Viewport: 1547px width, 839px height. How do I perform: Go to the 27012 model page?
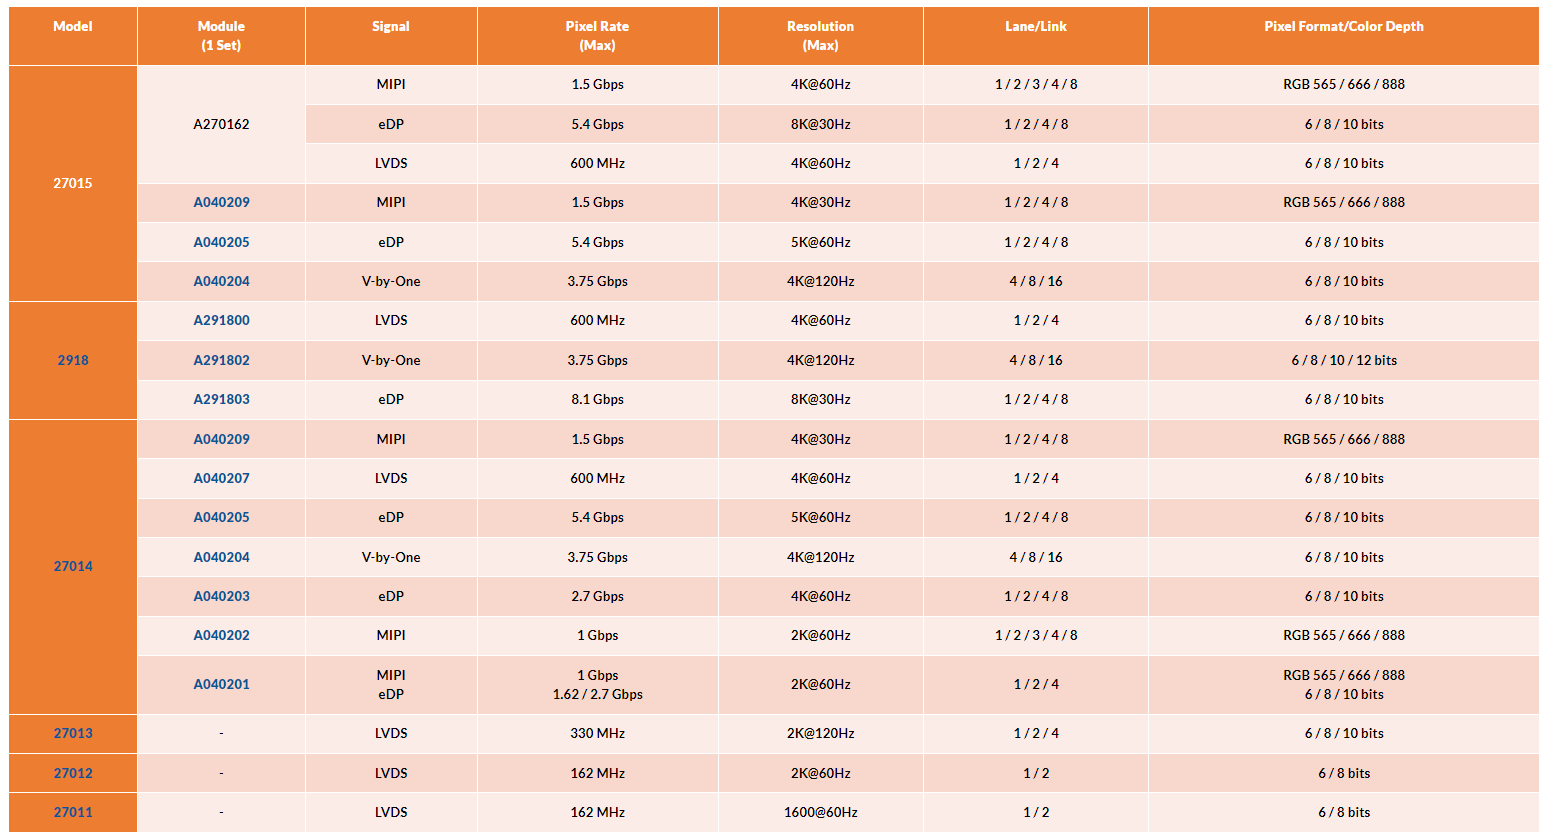click(x=73, y=773)
